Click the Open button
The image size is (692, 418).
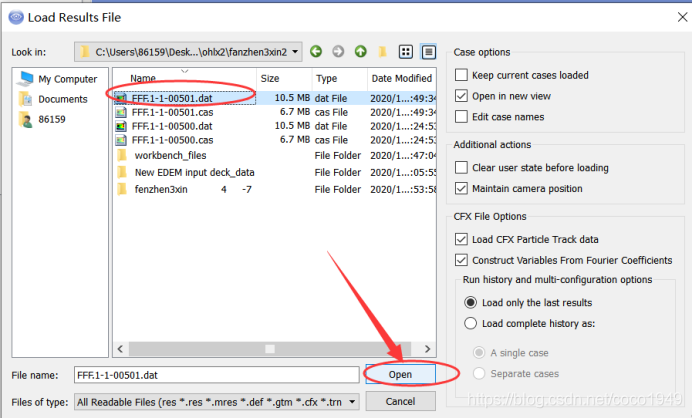point(400,374)
